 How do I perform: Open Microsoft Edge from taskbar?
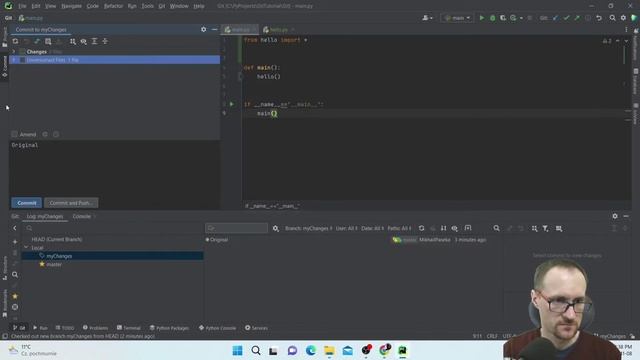[x=311, y=350]
